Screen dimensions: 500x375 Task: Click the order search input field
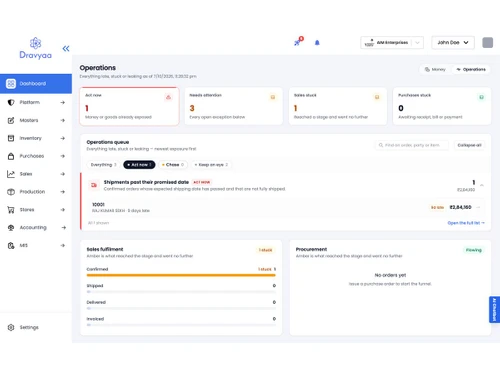coord(412,145)
